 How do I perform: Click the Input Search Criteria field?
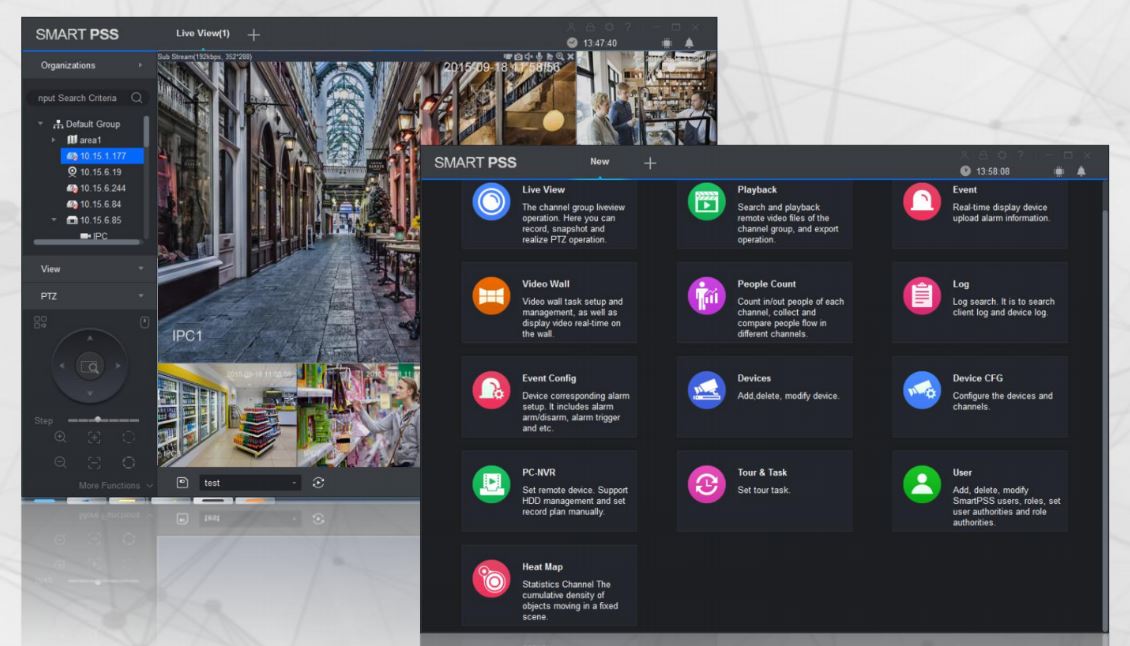[x=80, y=98]
